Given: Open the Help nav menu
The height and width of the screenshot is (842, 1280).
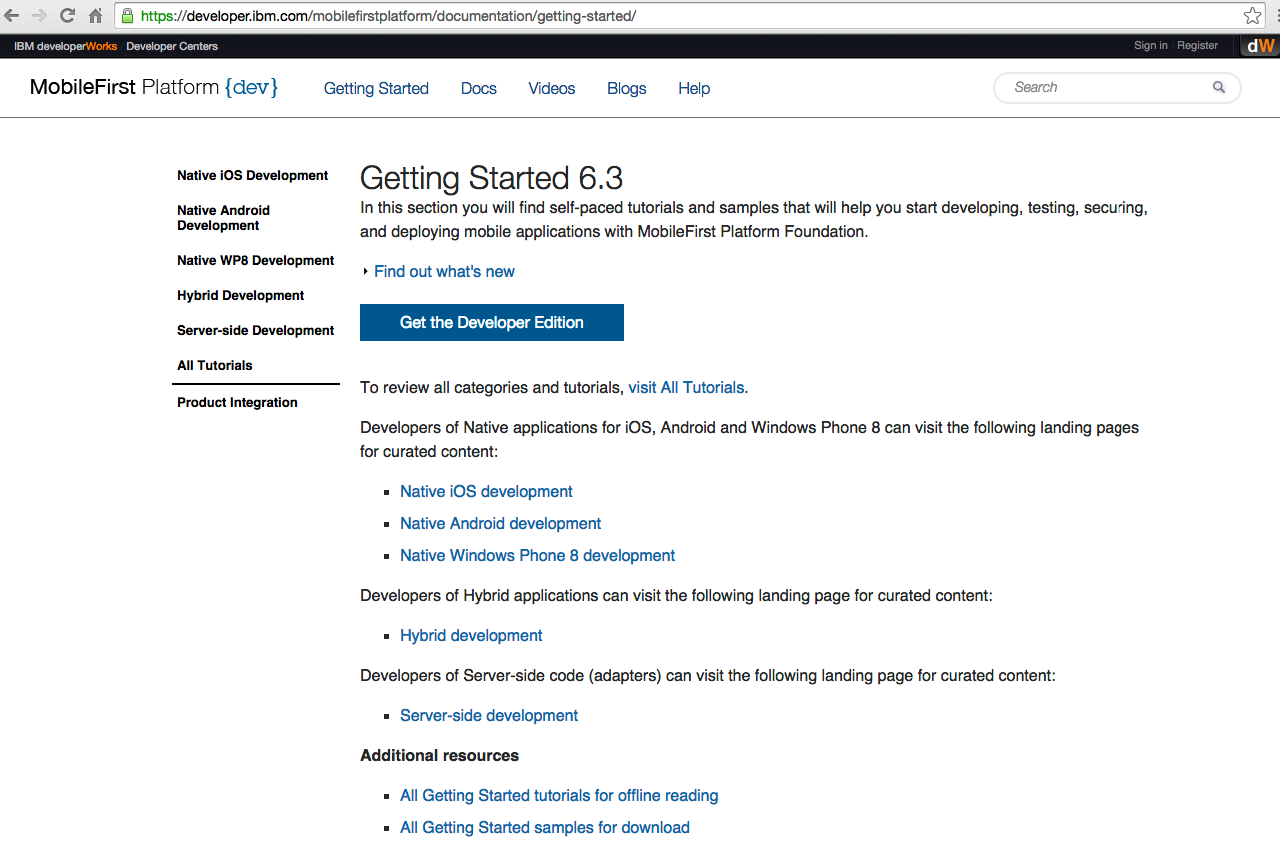Looking at the screenshot, I should 694,88.
